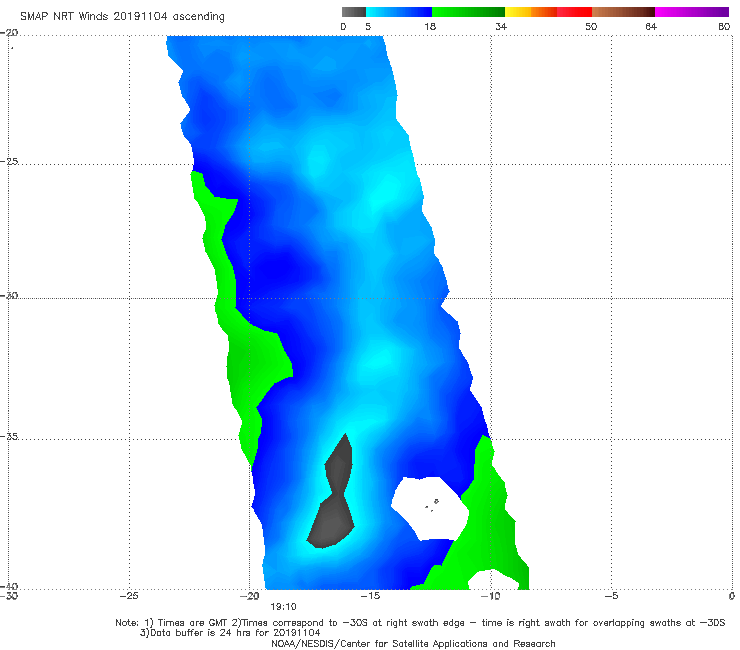740x650 pixels.
Task: Click the gray 0-5 color bar segment
Action: [x=353, y=12]
